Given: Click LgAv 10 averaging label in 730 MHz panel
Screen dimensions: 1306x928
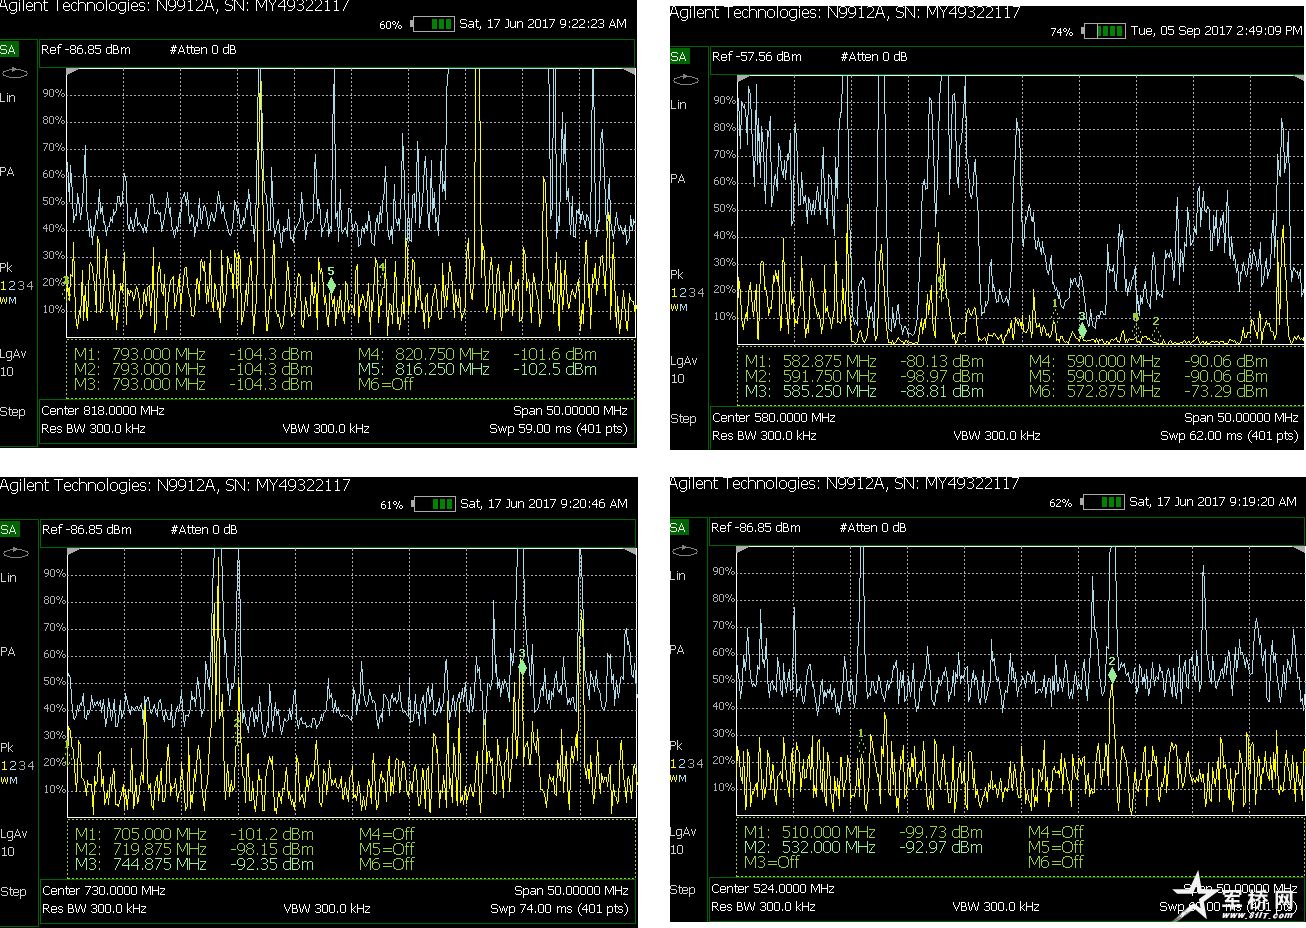Looking at the screenshot, I should [12, 842].
